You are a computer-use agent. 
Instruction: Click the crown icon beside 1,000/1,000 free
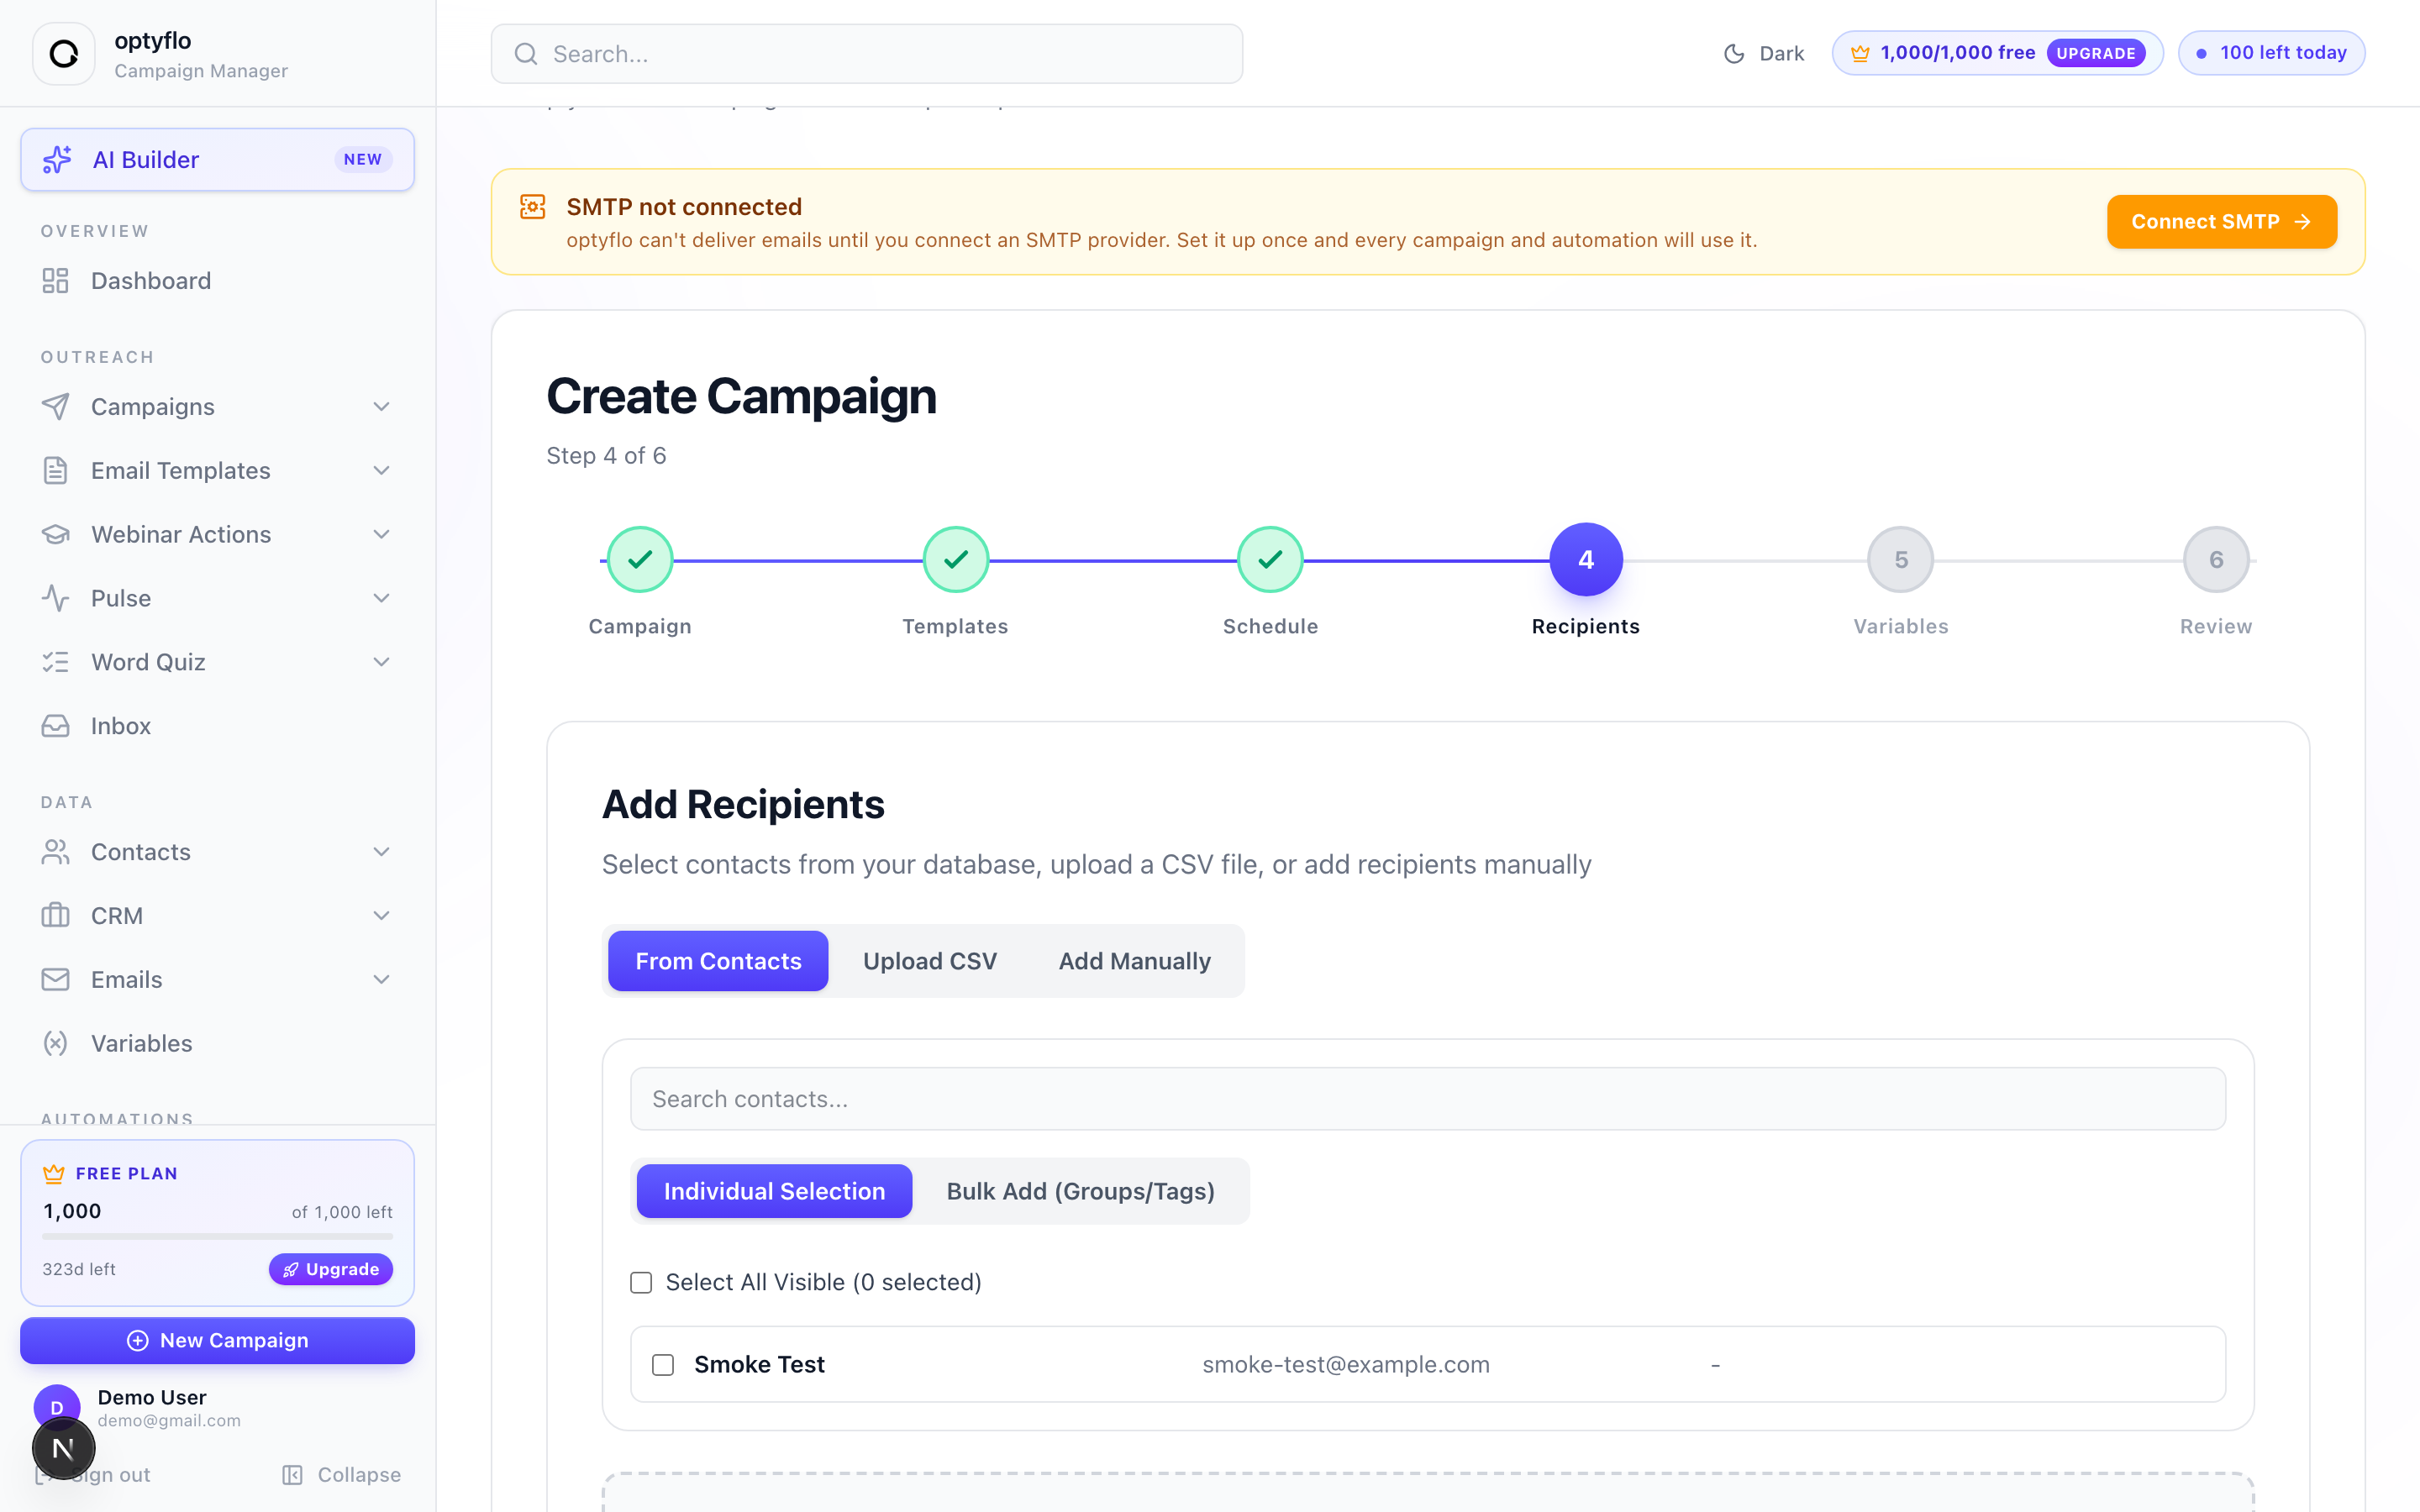coord(1860,53)
